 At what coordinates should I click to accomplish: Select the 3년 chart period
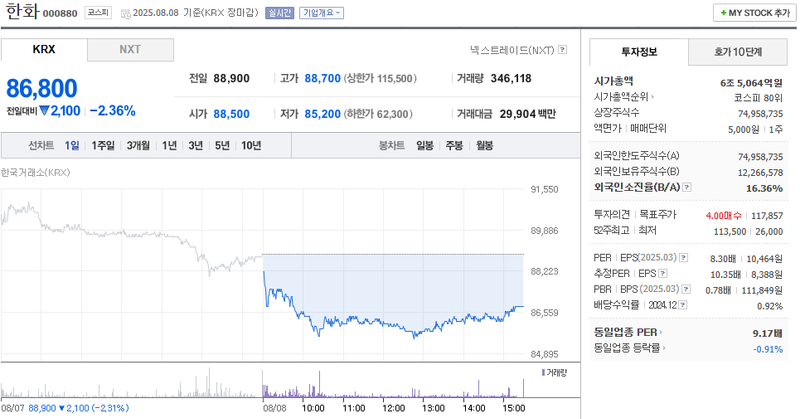click(195, 145)
